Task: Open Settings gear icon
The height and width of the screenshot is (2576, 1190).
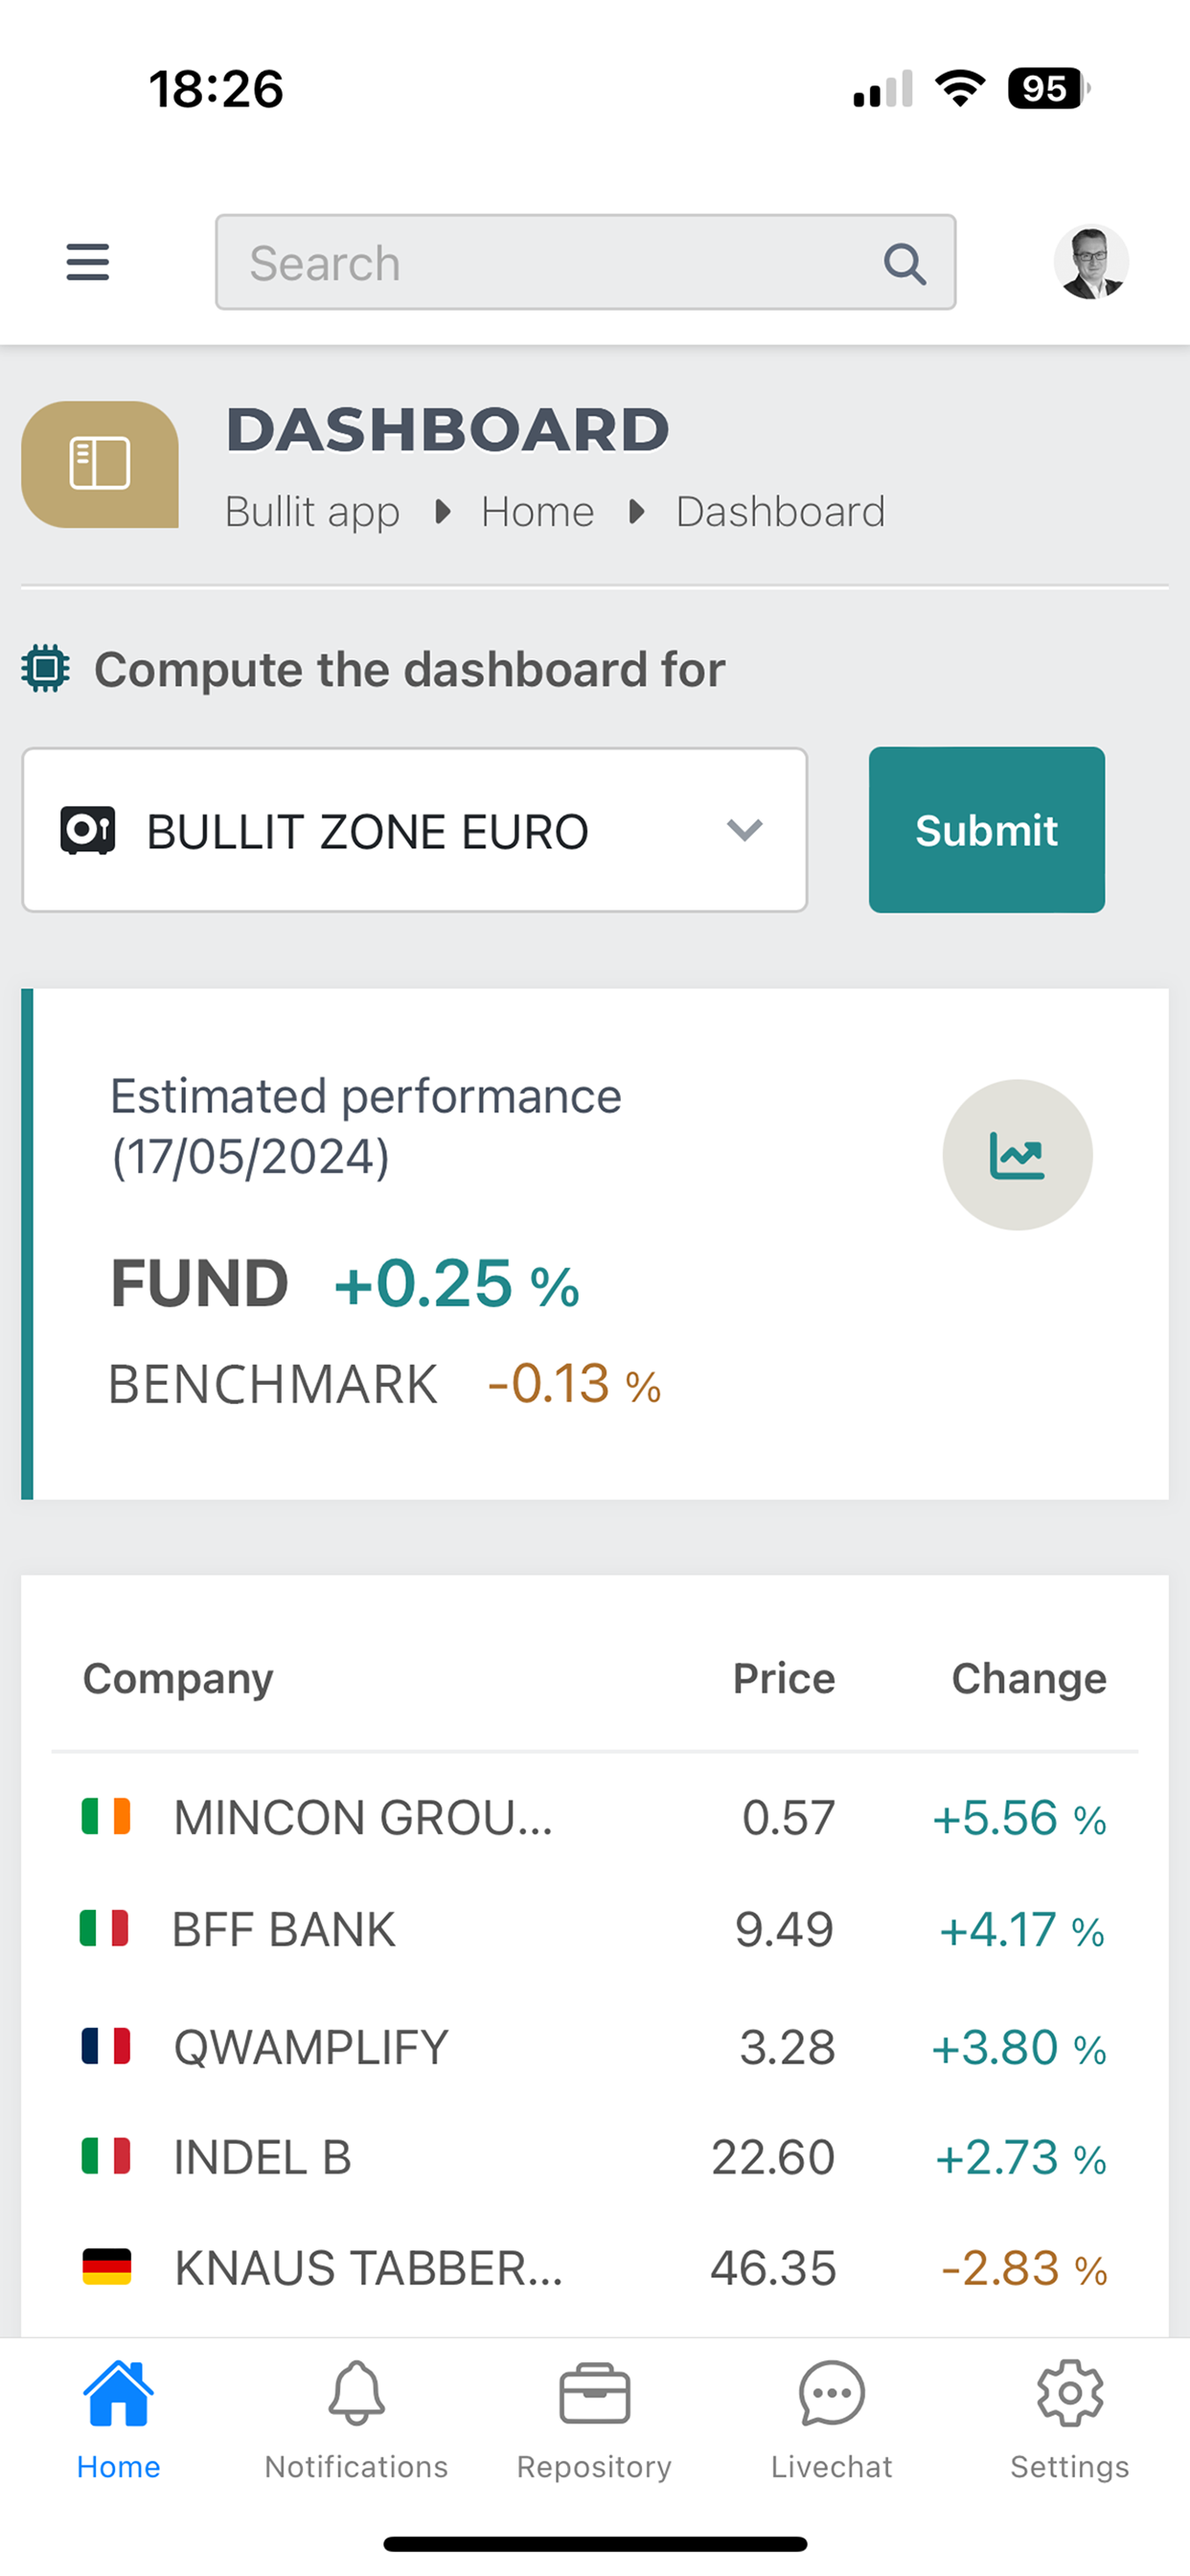Action: click(1070, 2394)
